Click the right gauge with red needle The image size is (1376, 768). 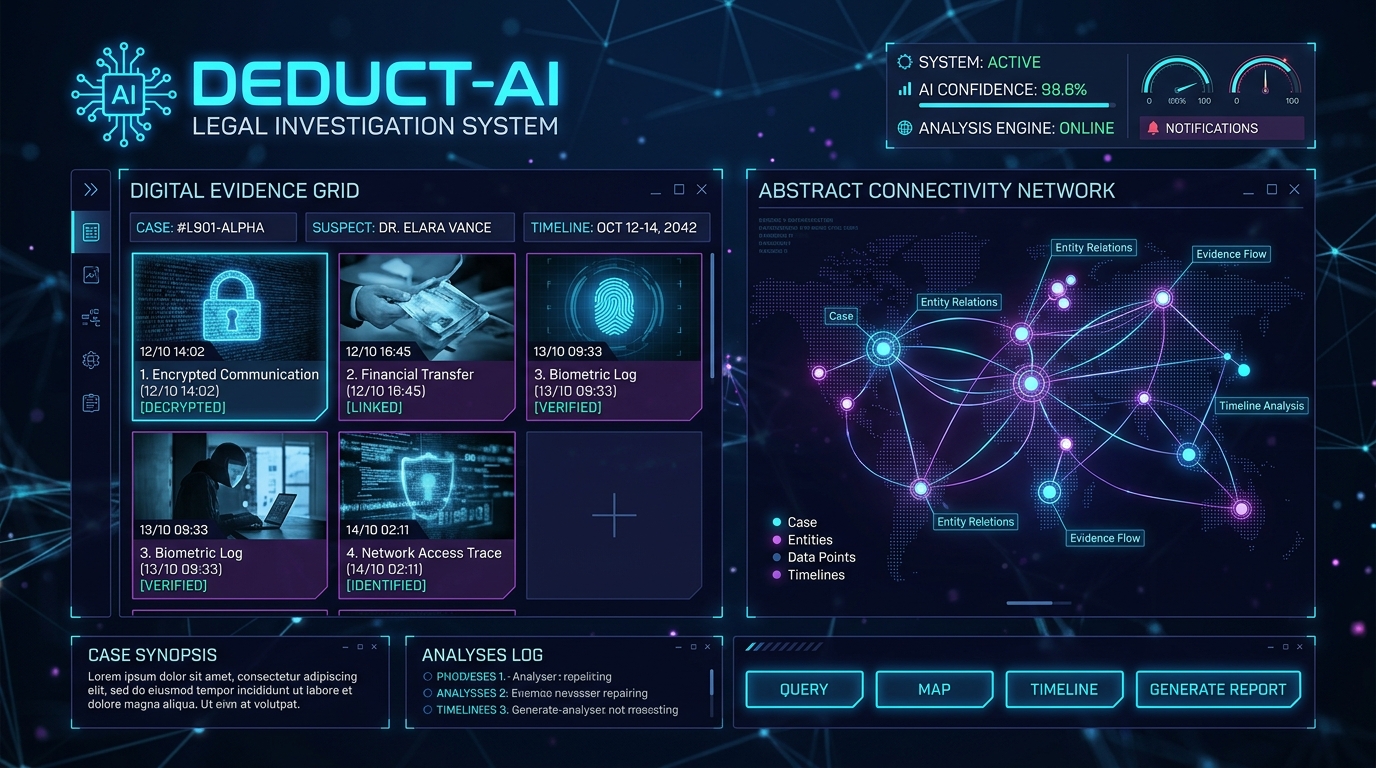pos(1265,80)
